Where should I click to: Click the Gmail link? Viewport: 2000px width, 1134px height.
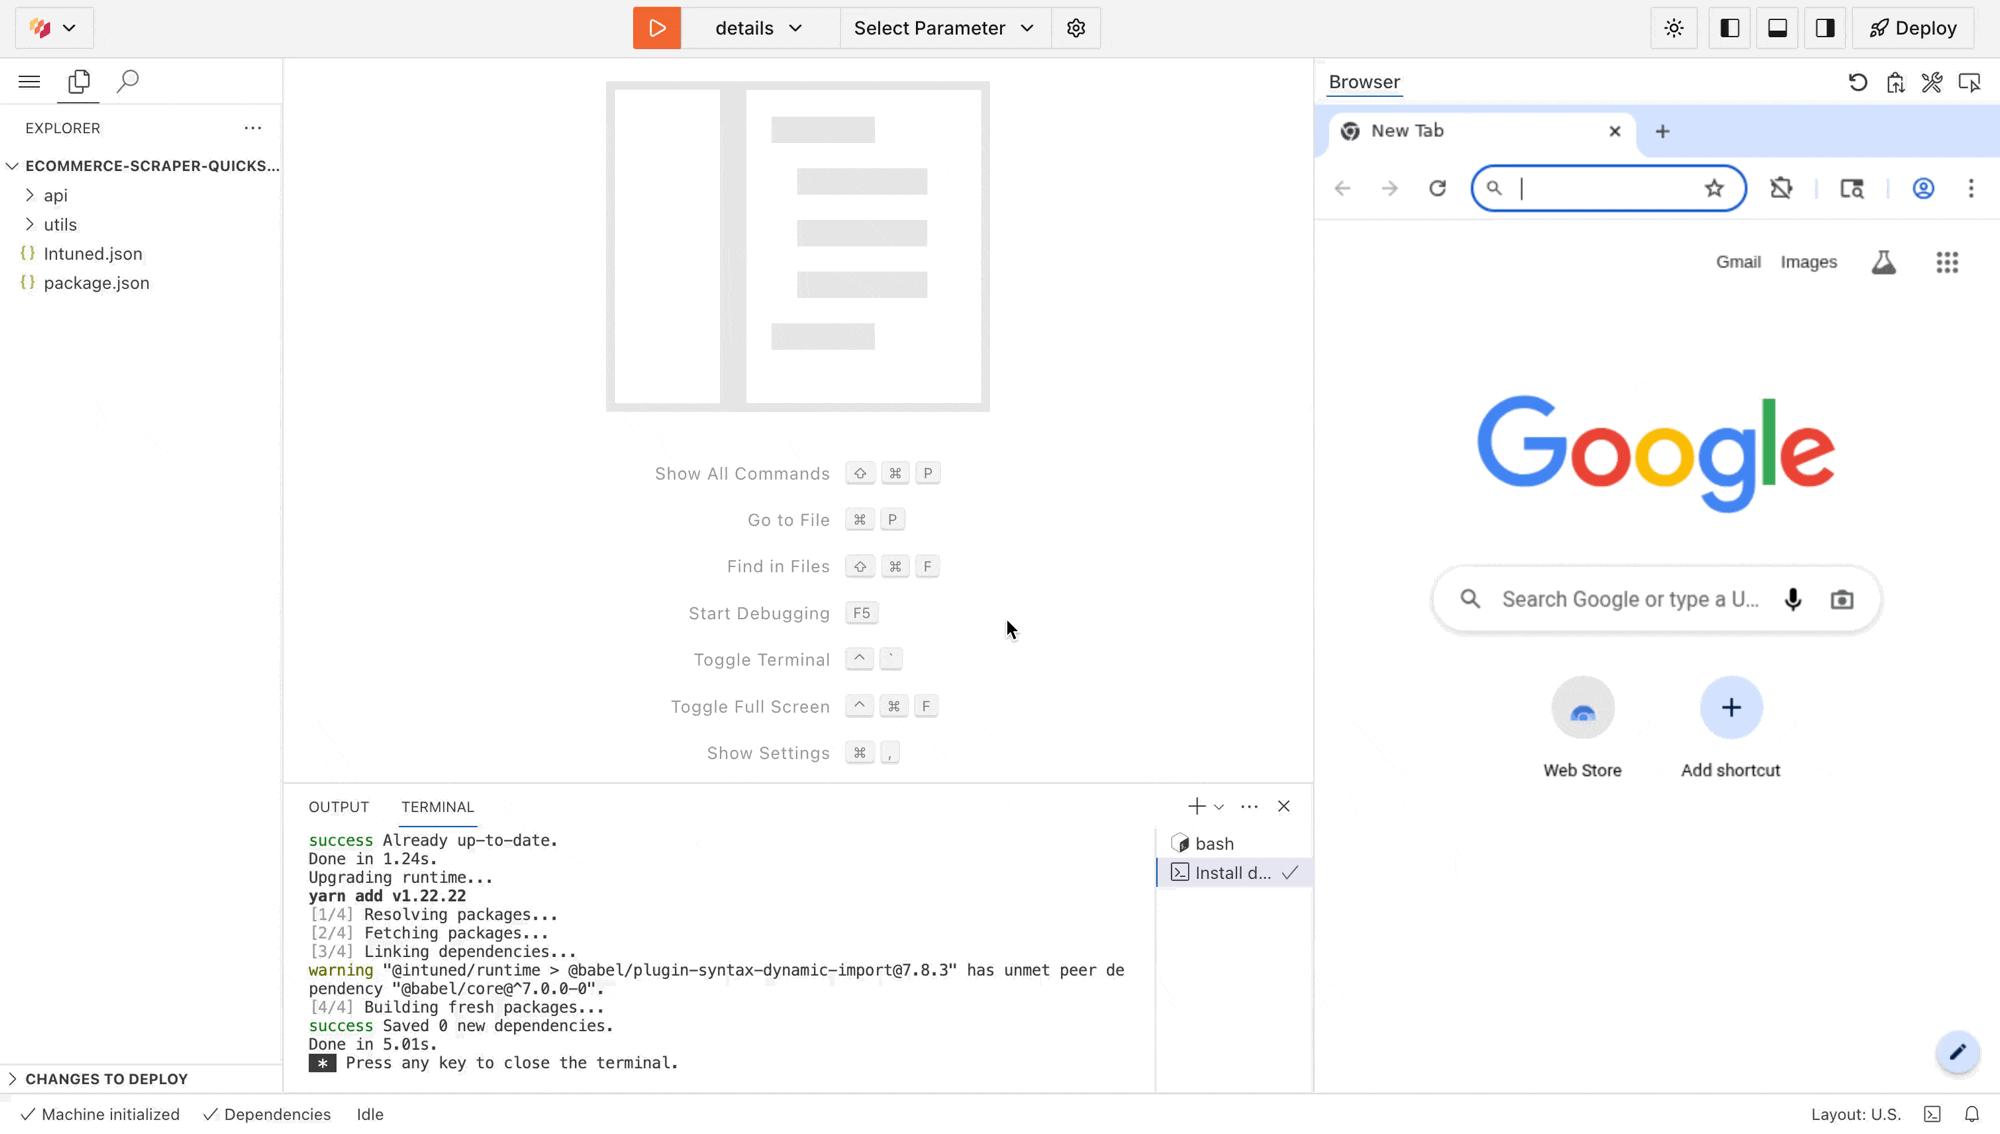[1738, 262]
